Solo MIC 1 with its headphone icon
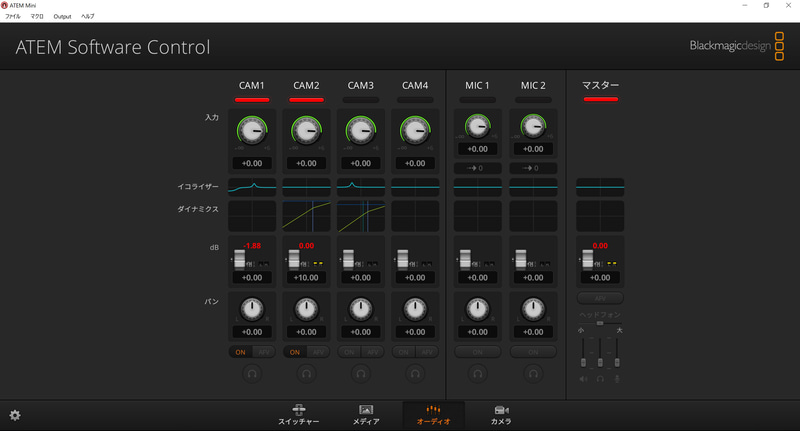The image size is (800, 431). [478, 373]
